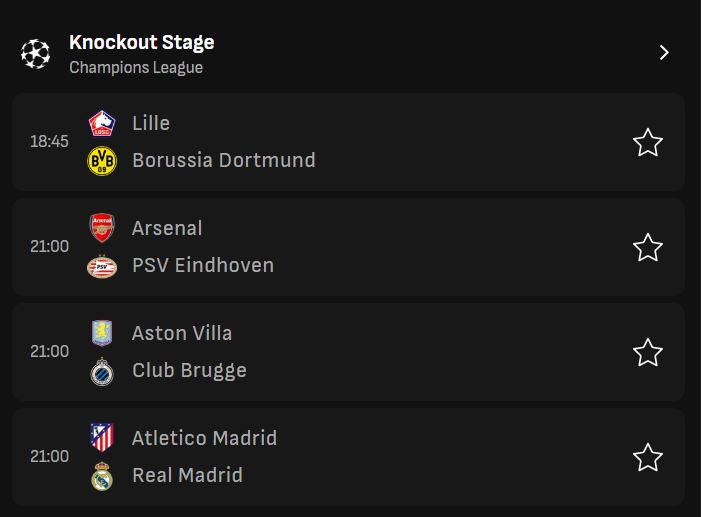Click the Borussia Dortmund crest
Screen dimensions: 701x517
click(x=102, y=160)
